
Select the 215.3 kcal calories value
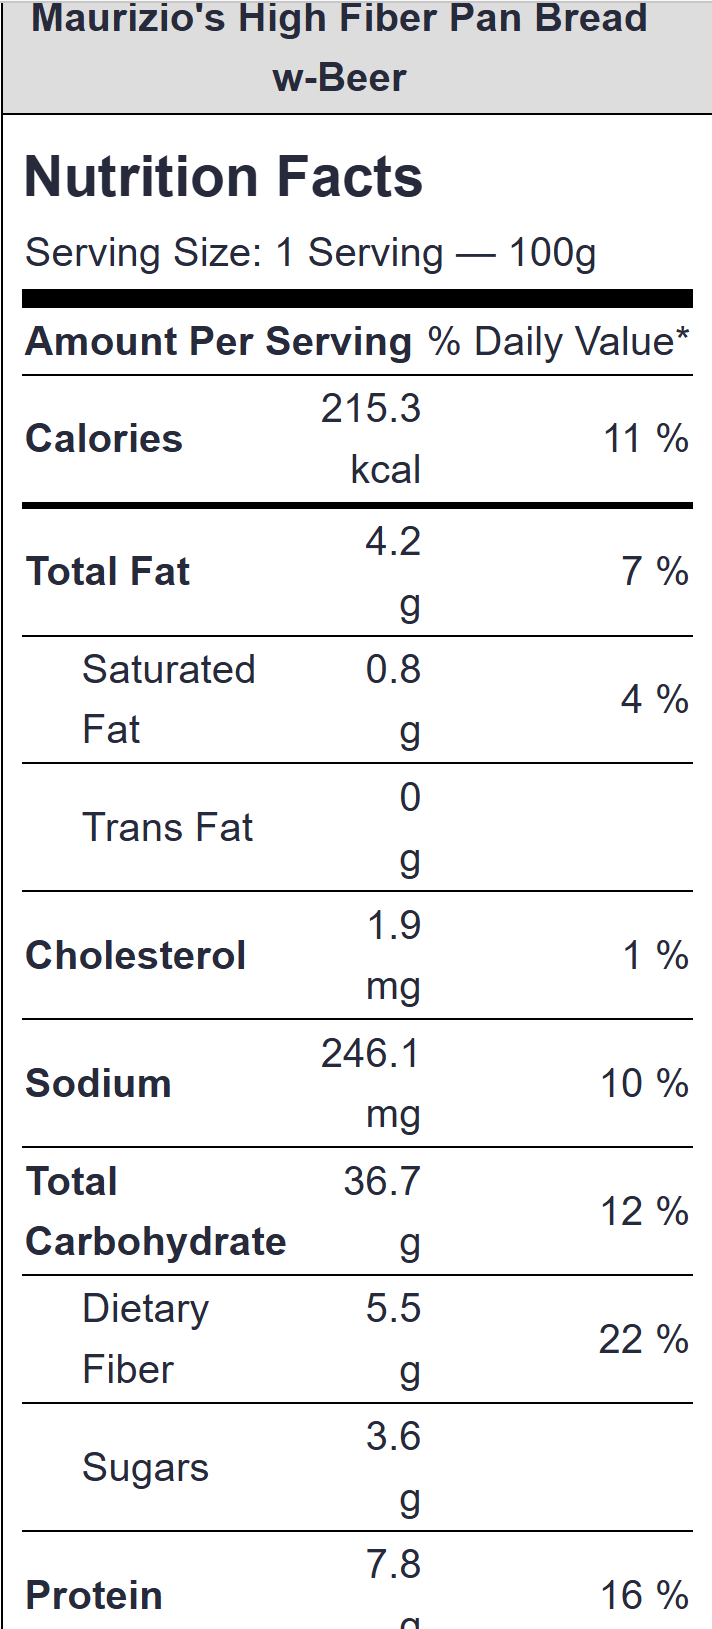tap(371, 438)
